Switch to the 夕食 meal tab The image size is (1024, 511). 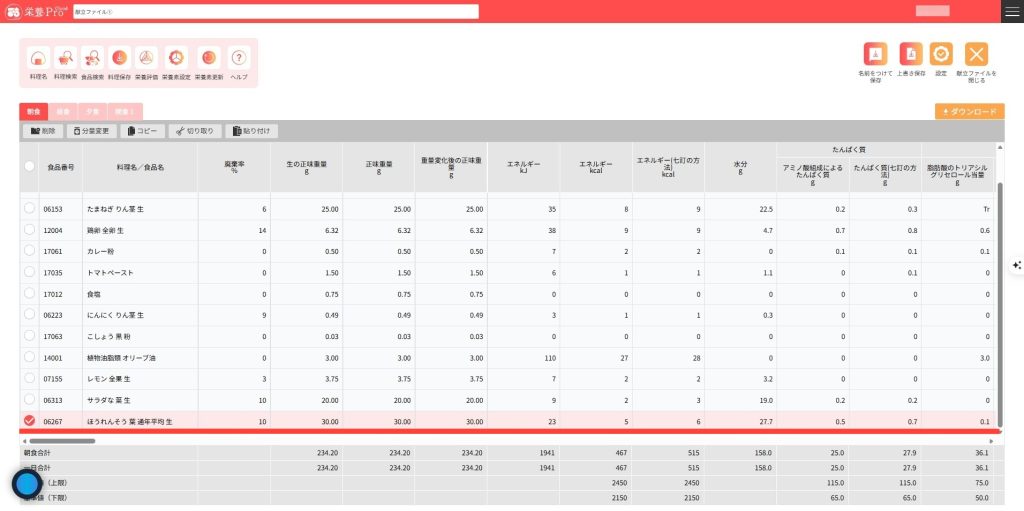click(92, 112)
